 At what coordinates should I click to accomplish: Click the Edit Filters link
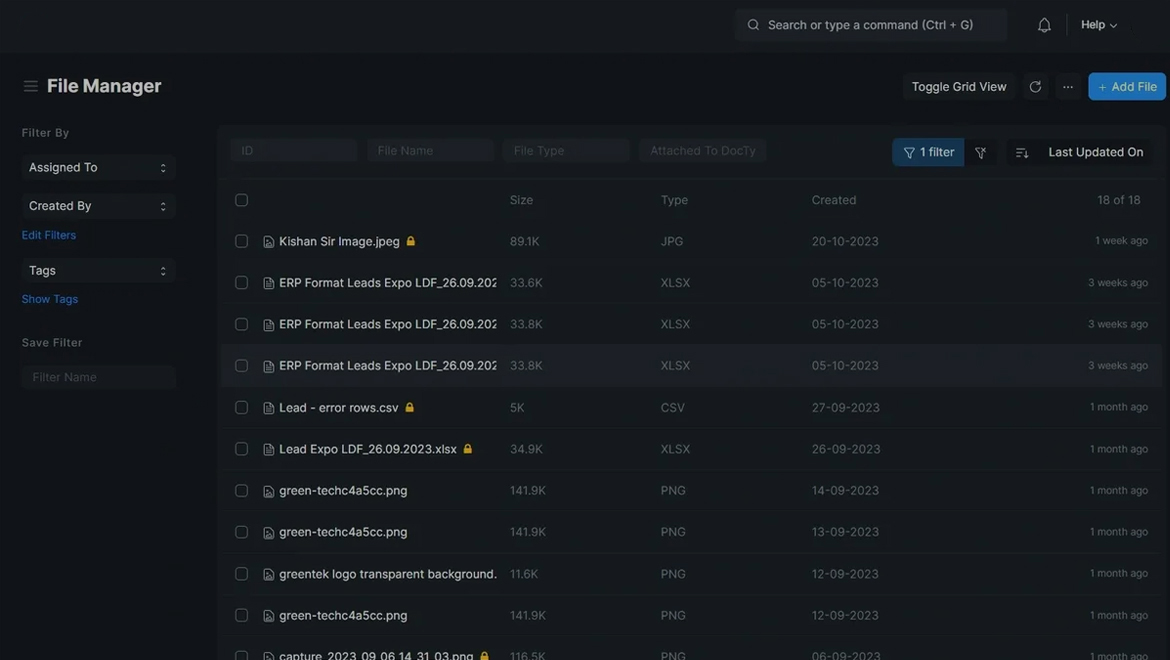point(49,235)
